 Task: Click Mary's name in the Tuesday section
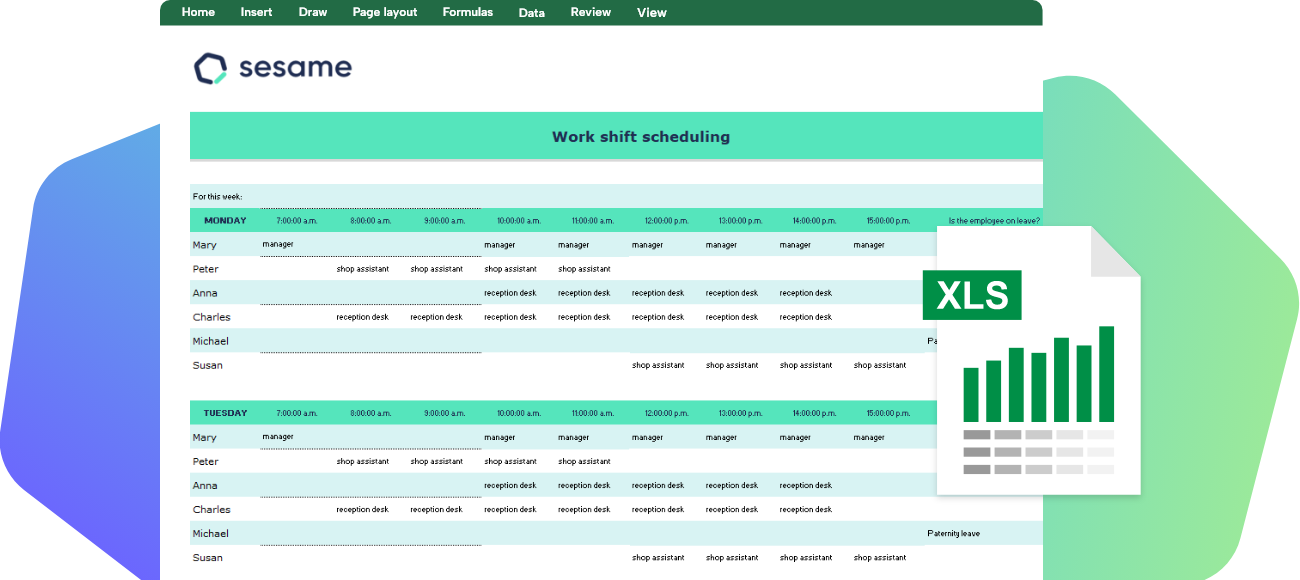click(204, 438)
